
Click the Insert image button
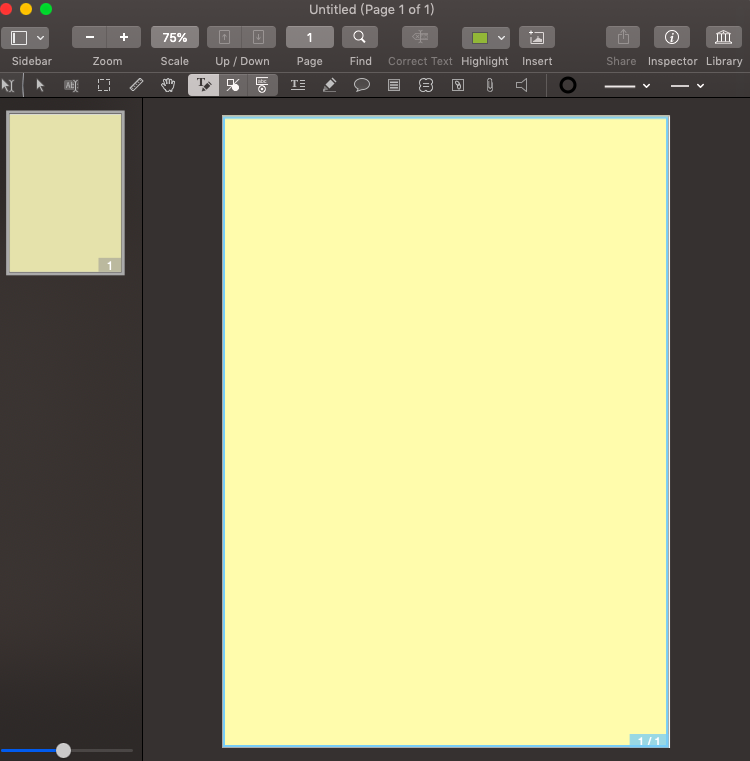(x=537, y=37)
